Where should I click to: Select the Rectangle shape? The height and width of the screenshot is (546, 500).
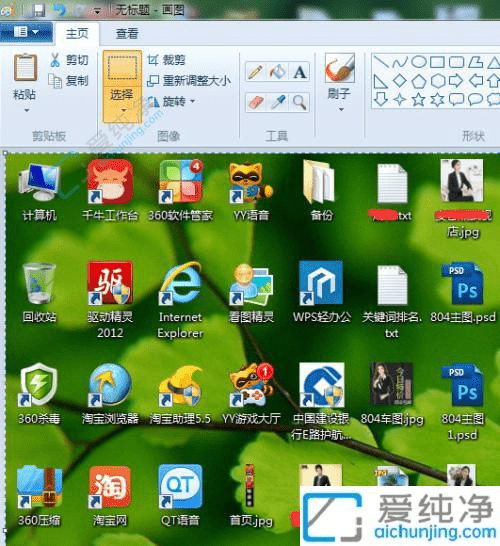[437, 62]
